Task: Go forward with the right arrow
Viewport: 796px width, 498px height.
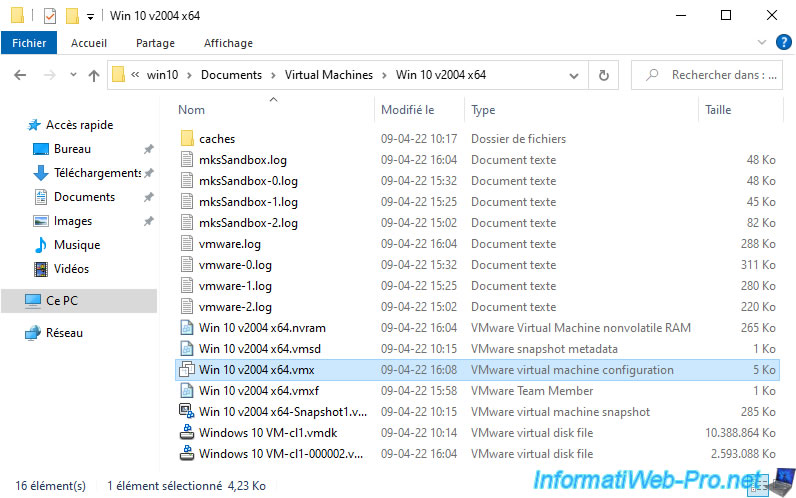Action: coord(49,75)
